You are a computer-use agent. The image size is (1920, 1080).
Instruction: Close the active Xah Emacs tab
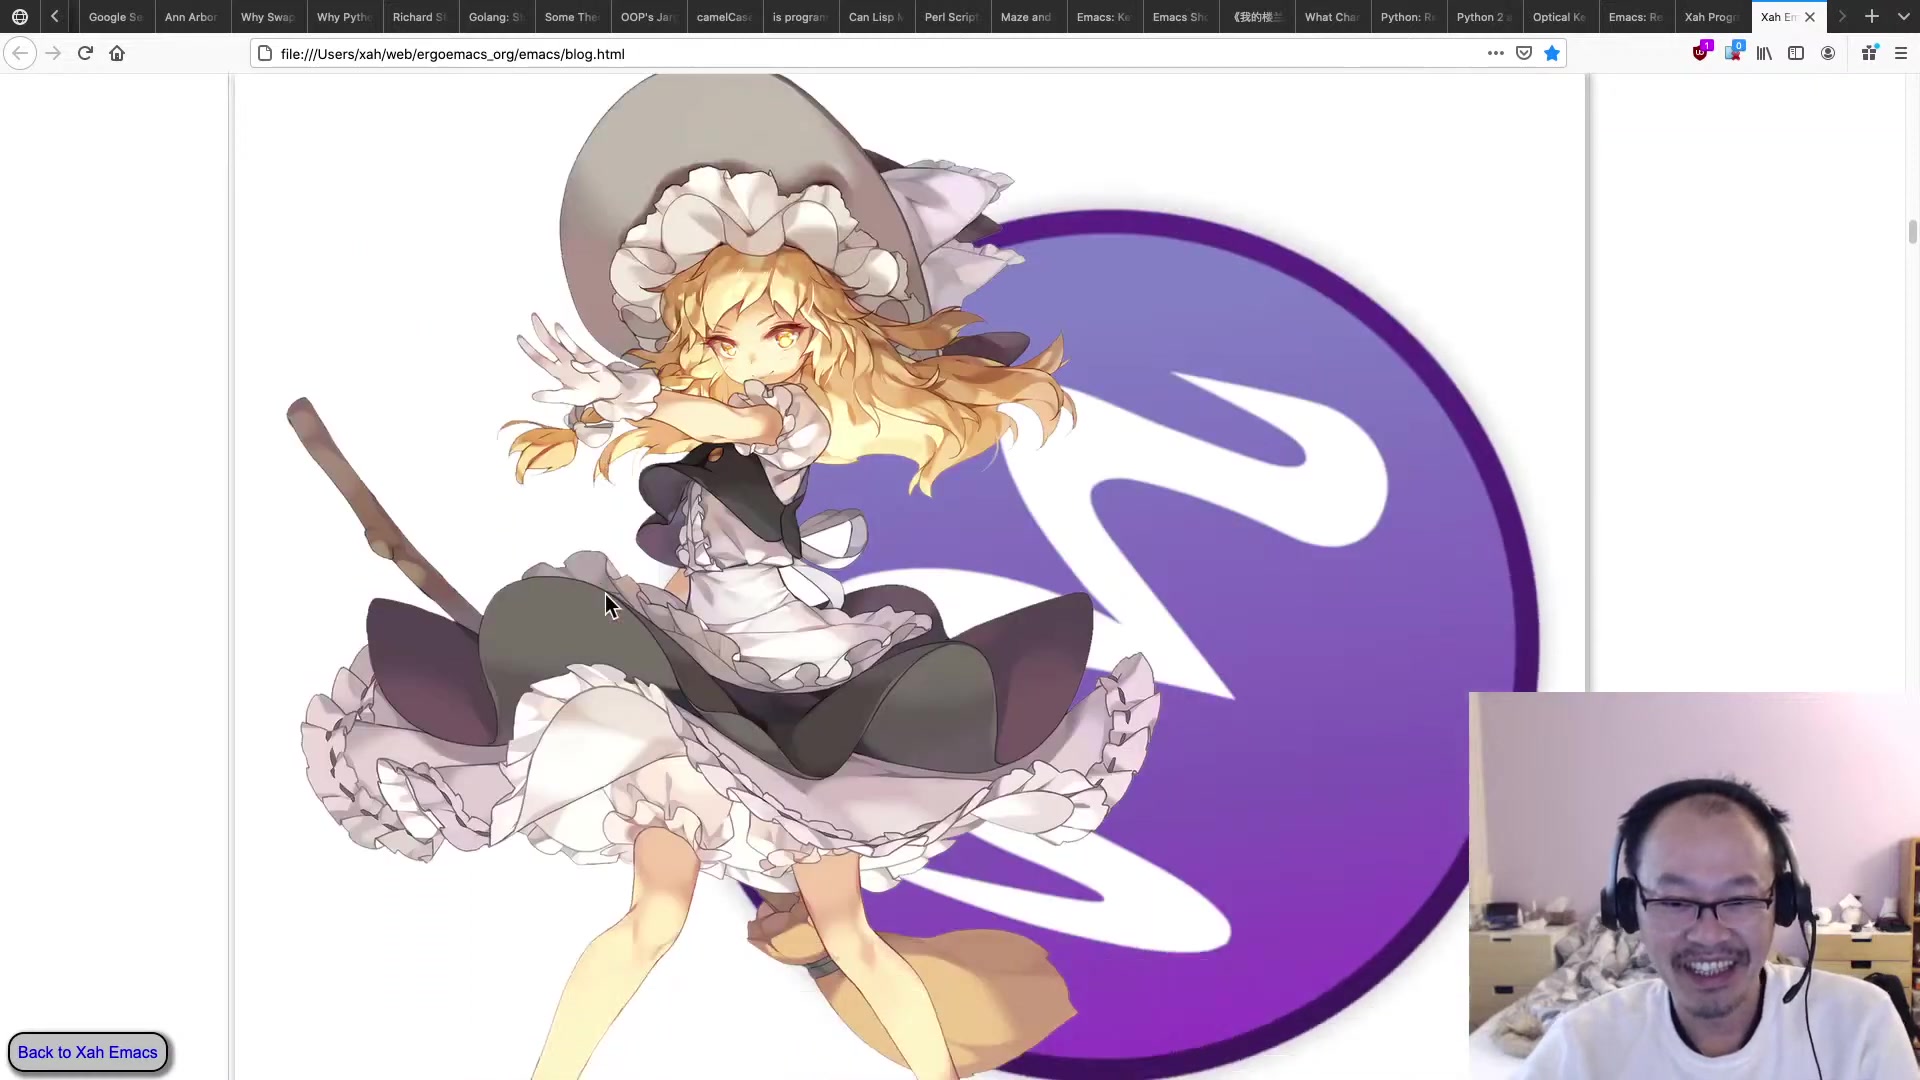[x=1810, y=17]
